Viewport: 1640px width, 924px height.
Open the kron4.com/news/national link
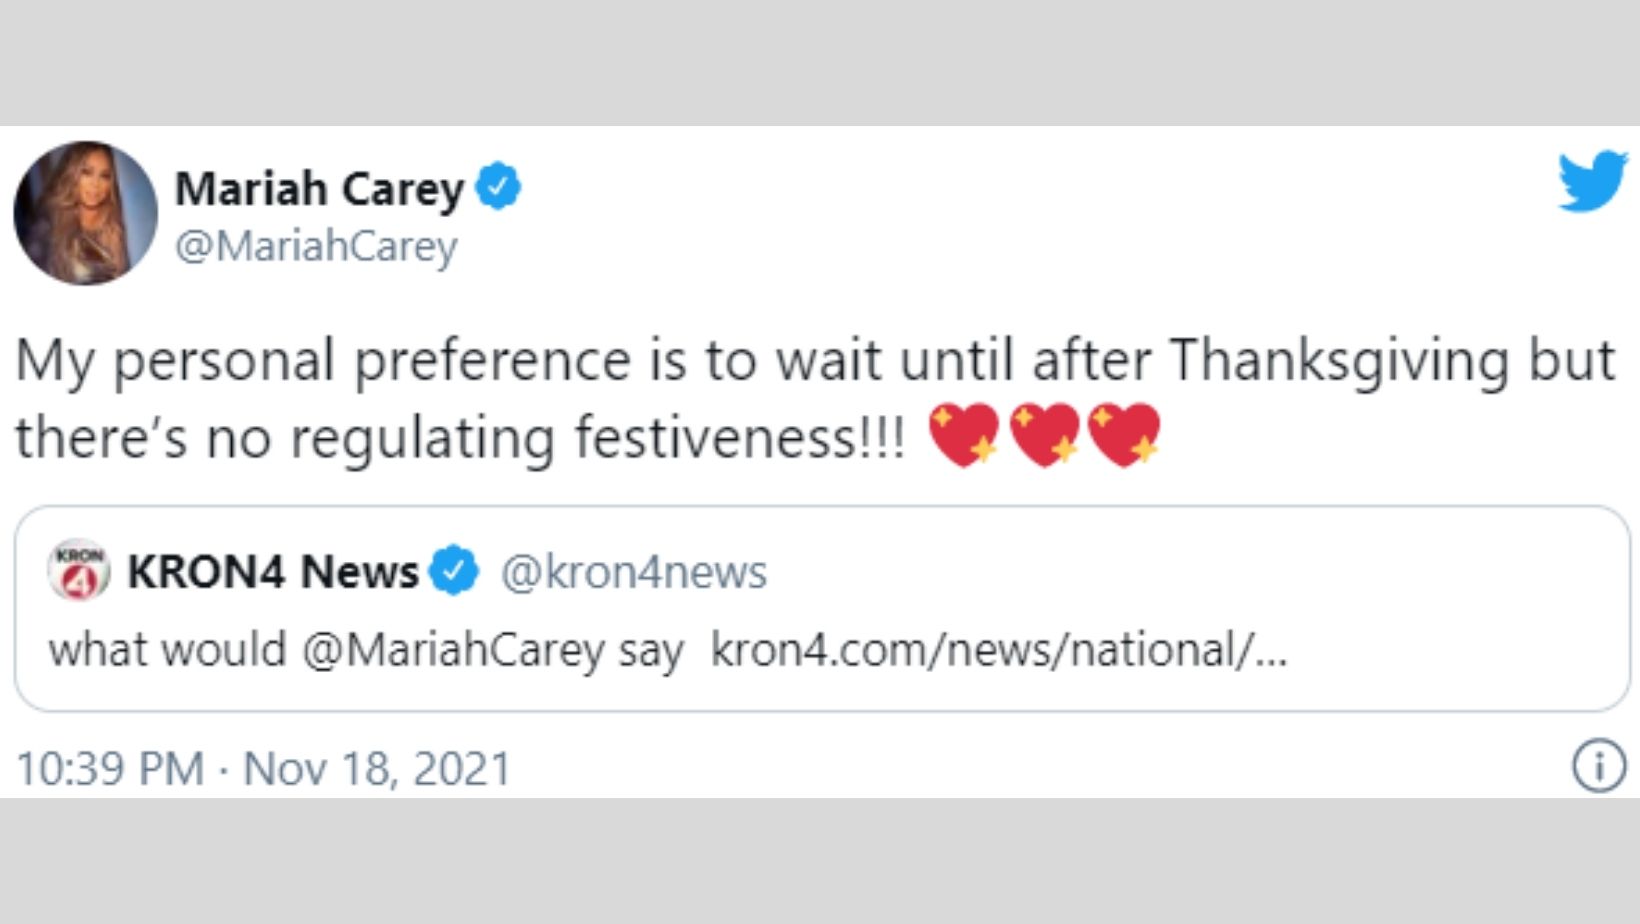(998, 650)
